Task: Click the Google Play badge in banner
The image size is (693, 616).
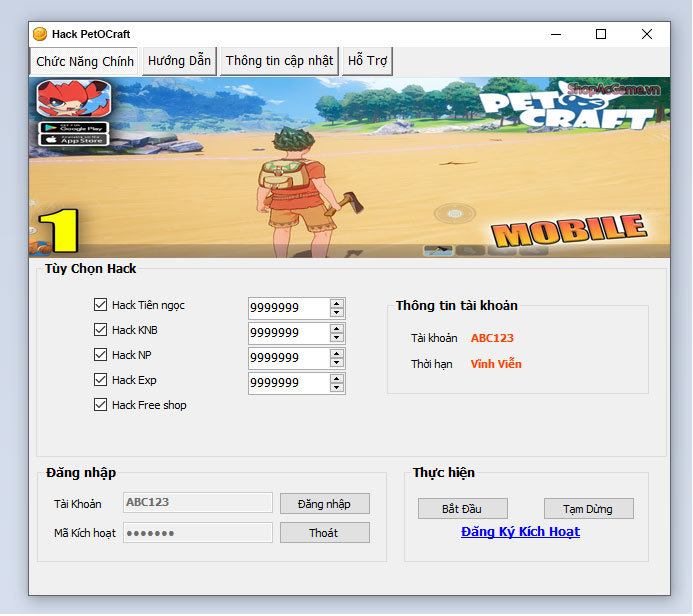Action: coord(74,128)
